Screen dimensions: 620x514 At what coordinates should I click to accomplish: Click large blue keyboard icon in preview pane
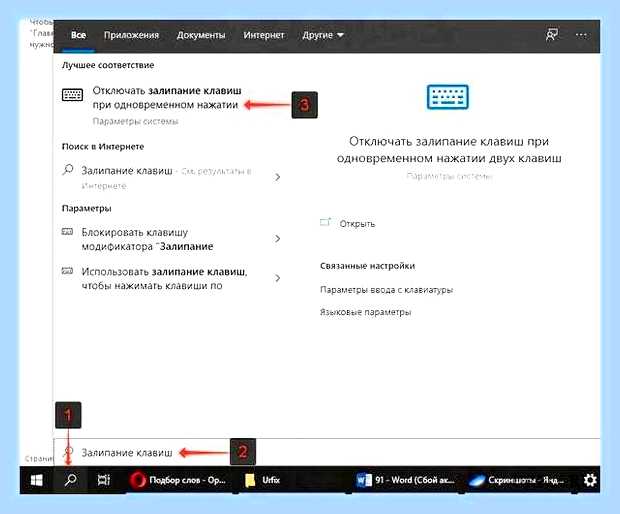[x=448, y=97]
